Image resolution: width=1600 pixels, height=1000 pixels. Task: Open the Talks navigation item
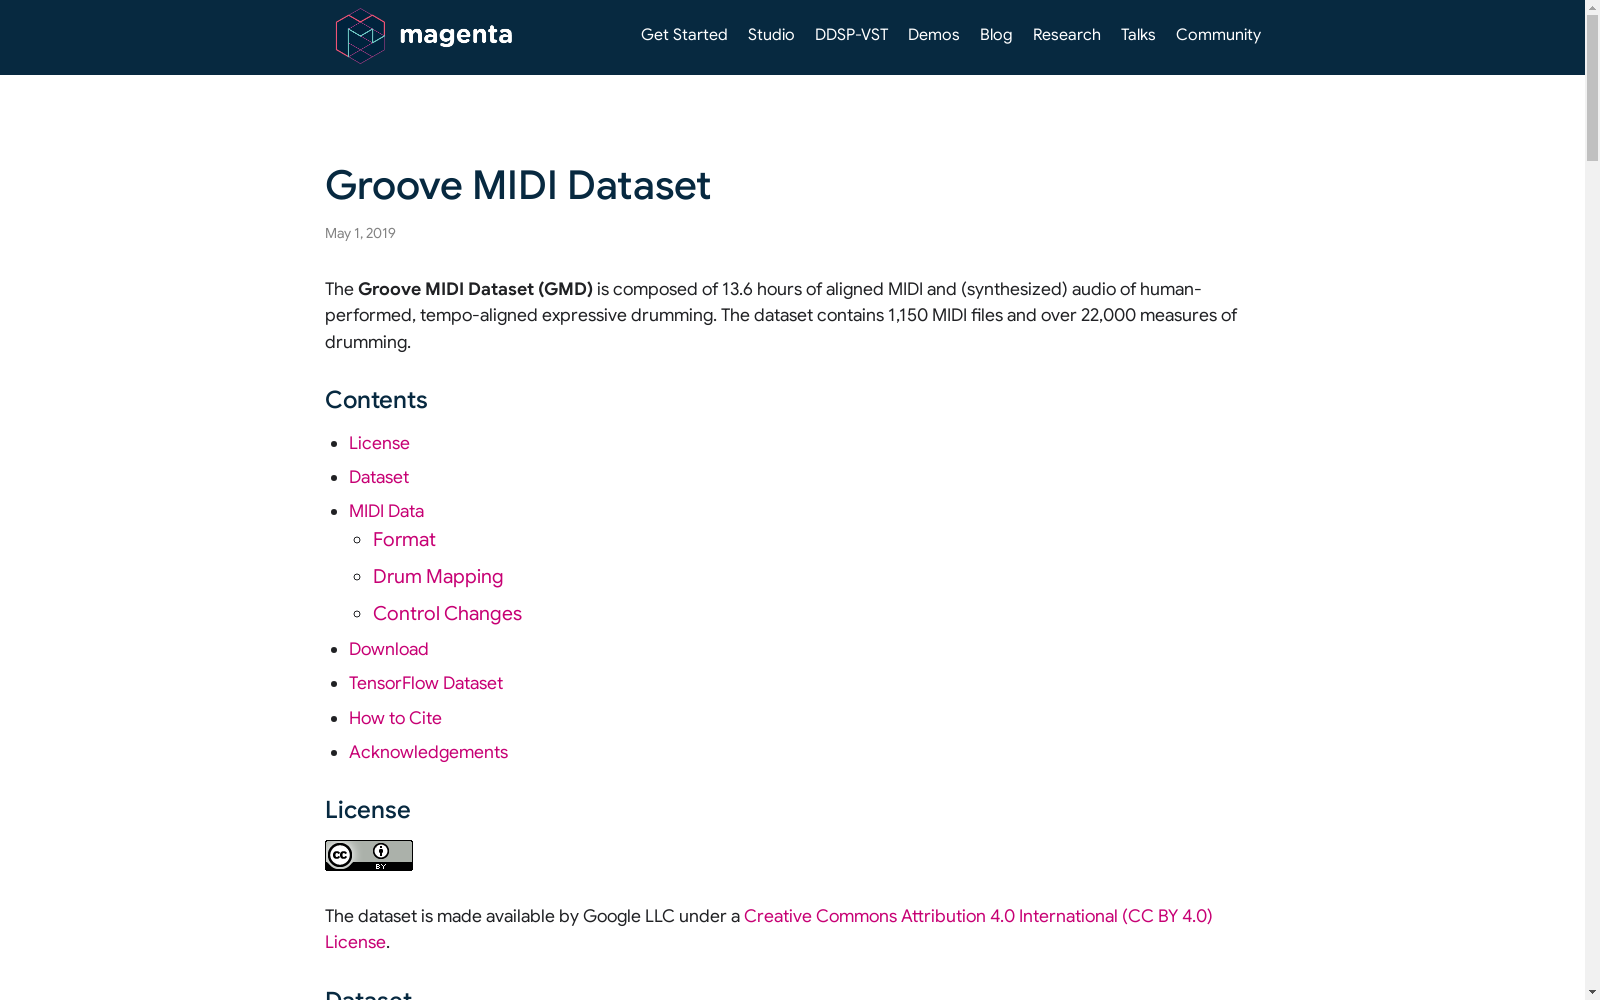pyautogui.click(x=1138, y=35)
